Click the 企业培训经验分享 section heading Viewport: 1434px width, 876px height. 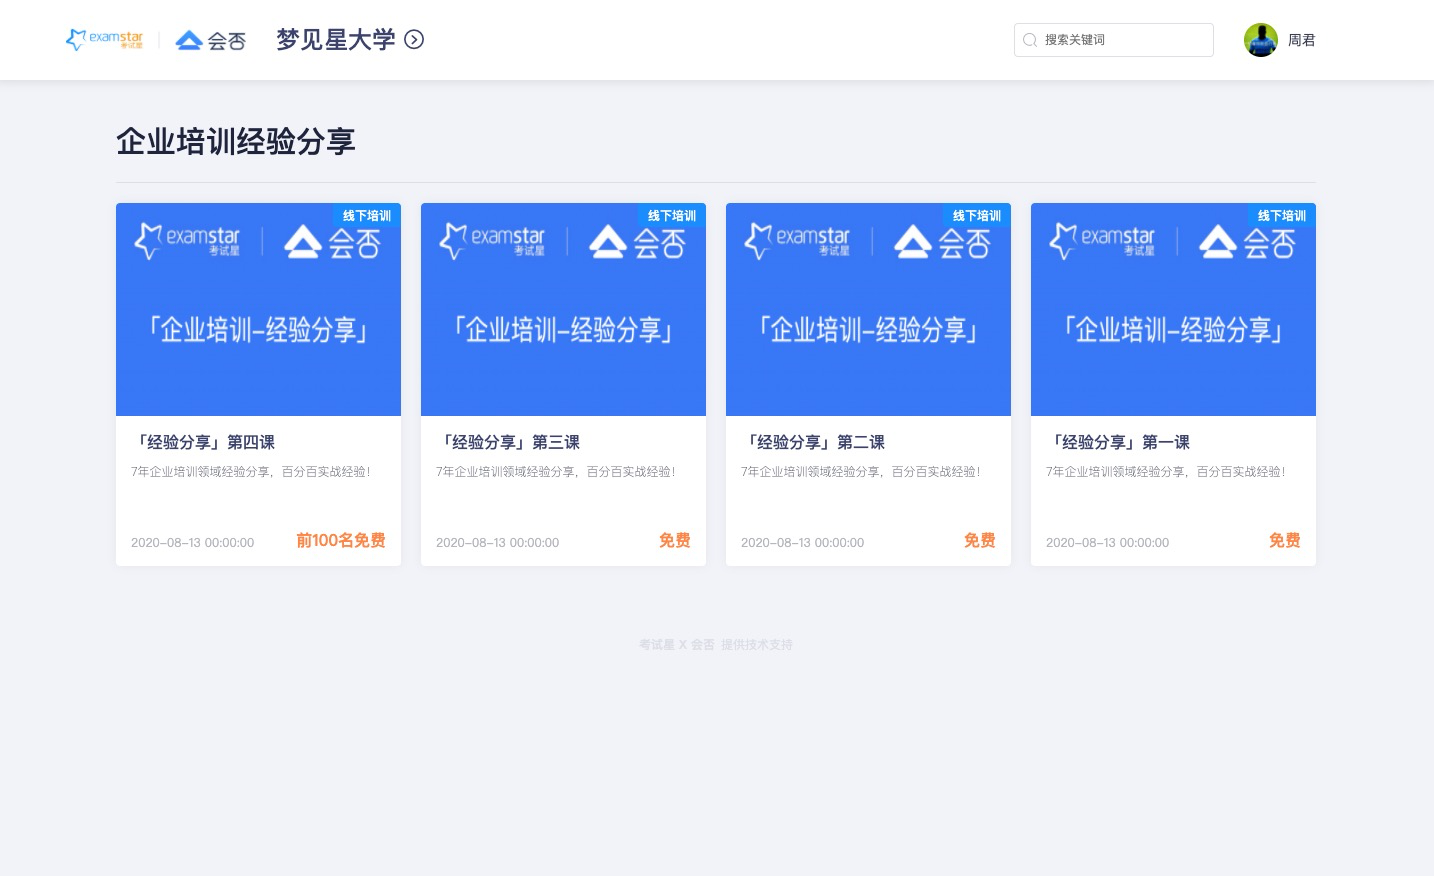pyautogui.click(x=236, y=141)
